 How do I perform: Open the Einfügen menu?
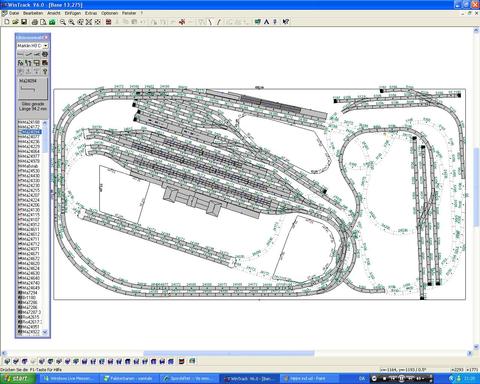73,13
